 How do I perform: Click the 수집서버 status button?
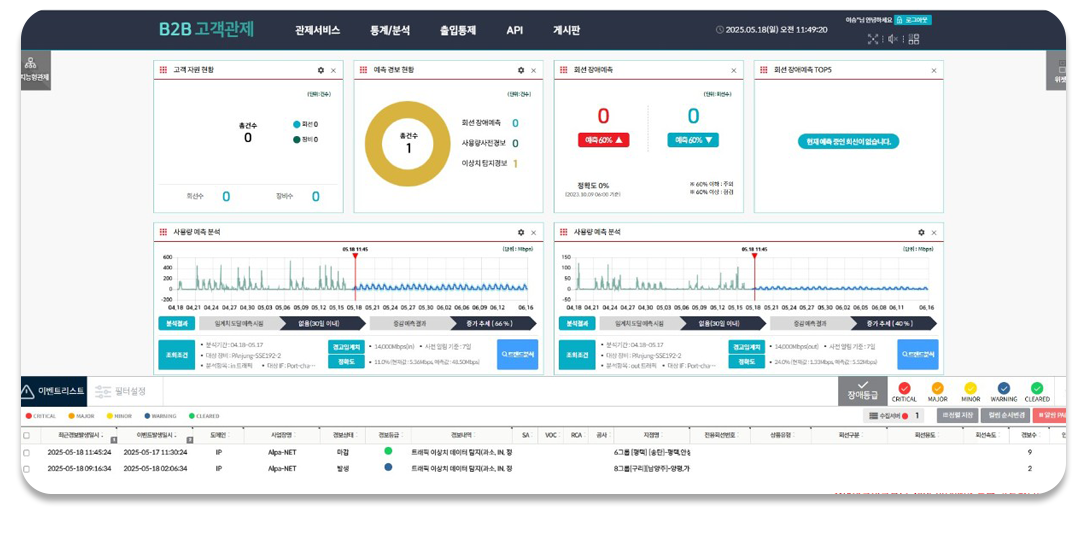pyautogui.click(x=893, y=416)
